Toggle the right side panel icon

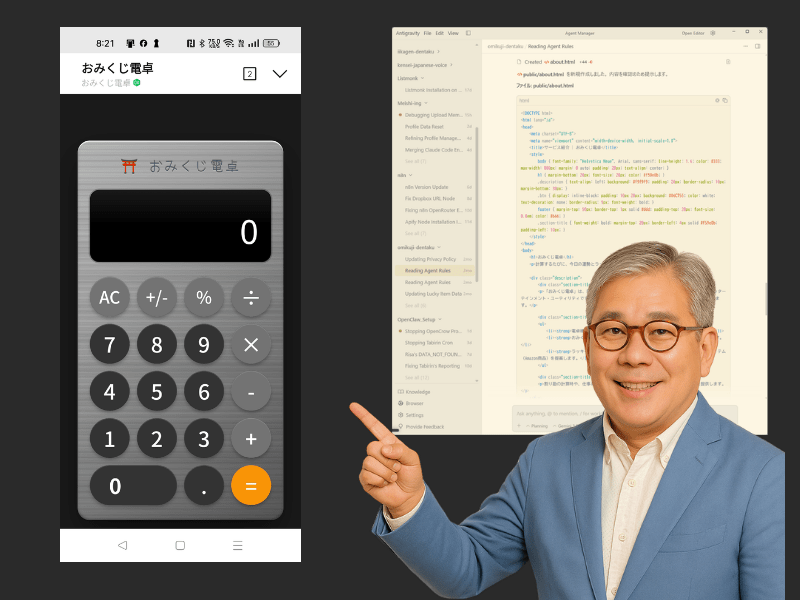[x=758, y=46]
